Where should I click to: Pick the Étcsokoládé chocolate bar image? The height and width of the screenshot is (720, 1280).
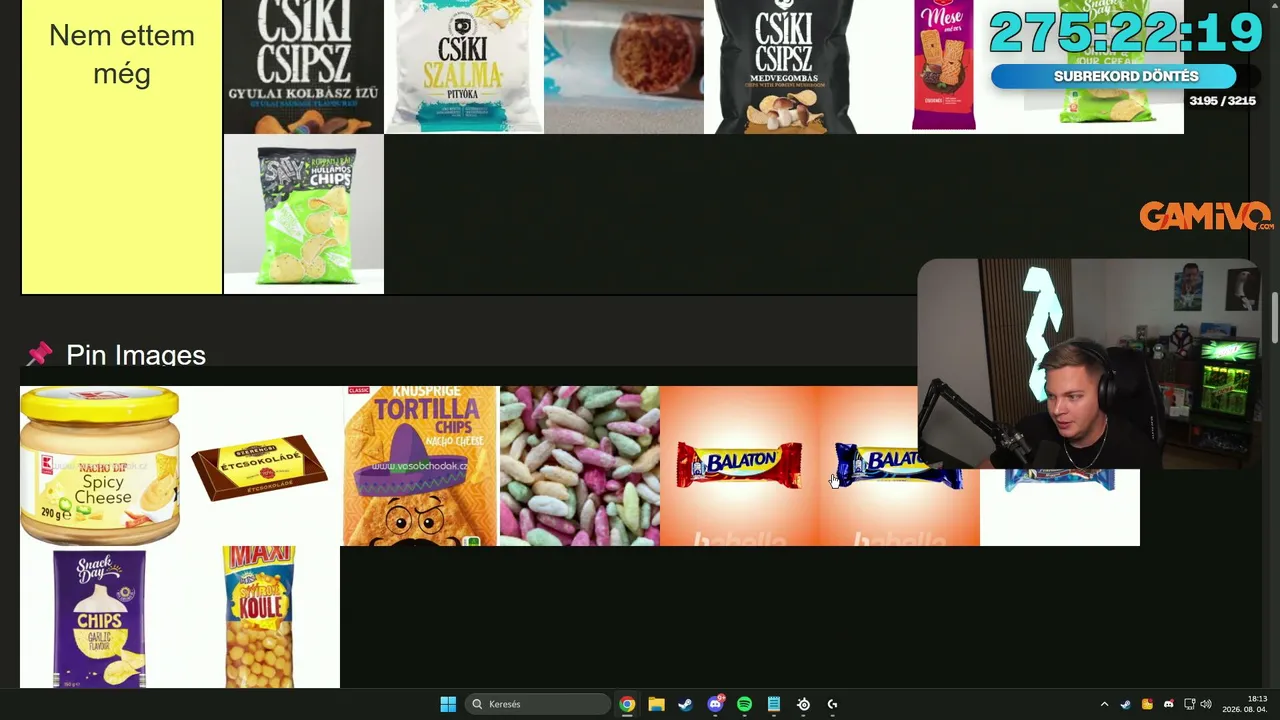[260, 466]
